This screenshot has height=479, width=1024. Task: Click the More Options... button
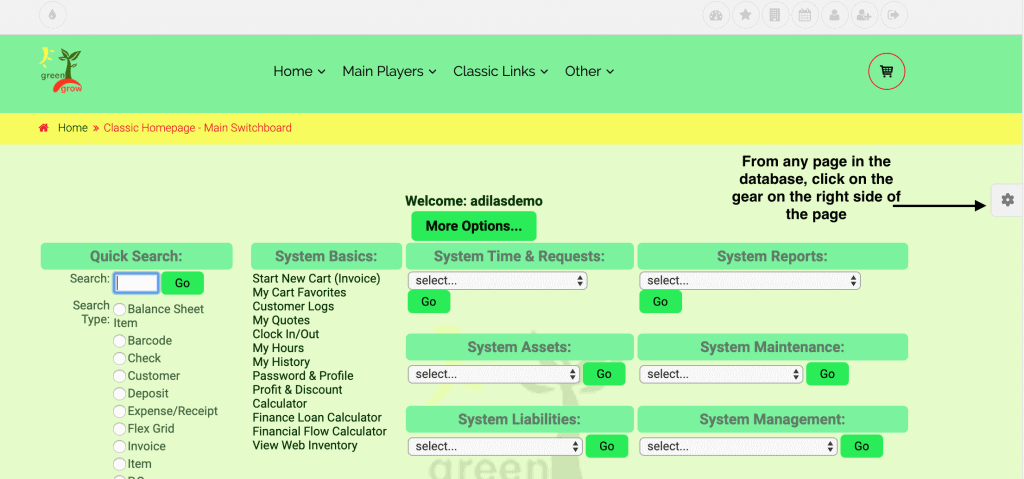pyautogui.click(x=473, y=226)
